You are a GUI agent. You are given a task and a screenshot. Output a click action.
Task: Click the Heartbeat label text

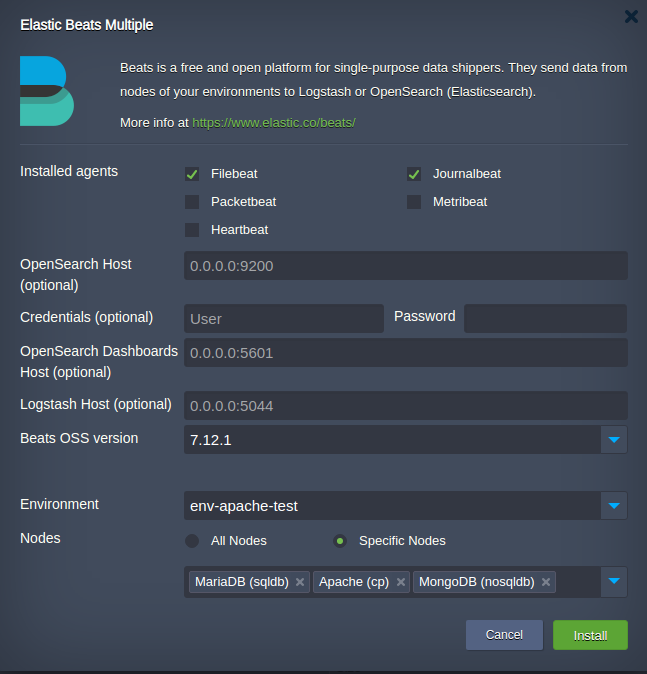239,230
